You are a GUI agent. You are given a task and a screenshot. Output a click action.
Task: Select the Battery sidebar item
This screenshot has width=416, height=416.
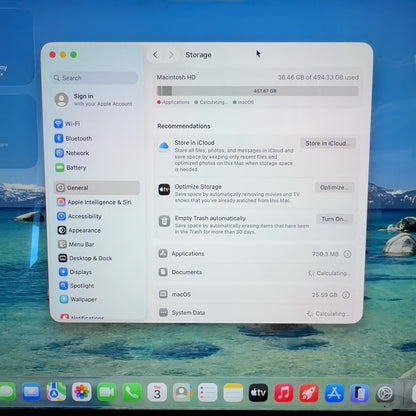(x=71, y=168)
